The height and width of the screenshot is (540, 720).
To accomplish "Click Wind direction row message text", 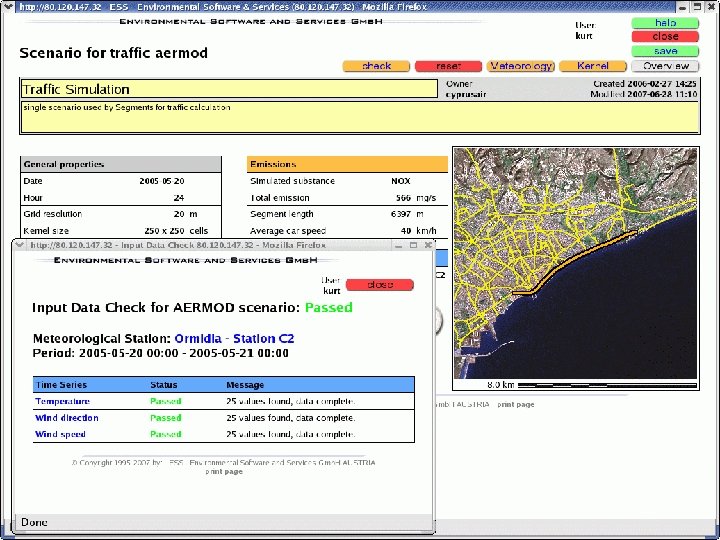I will click(x=291, y=418).
